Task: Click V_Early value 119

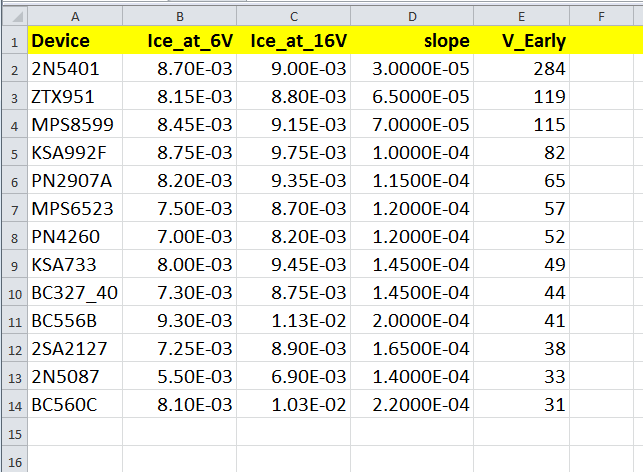Action: pos(522,96)
